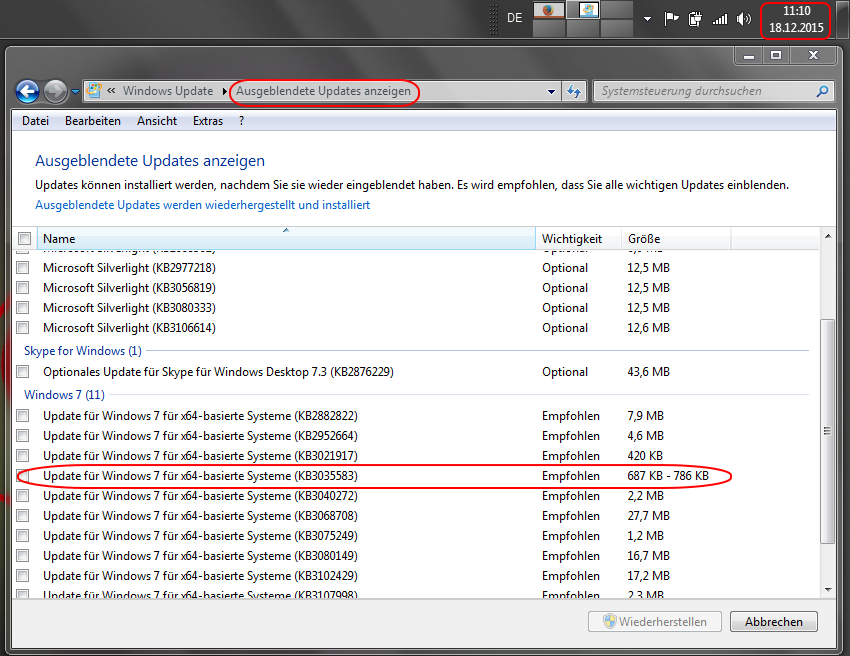
Task: Click the refresh button beside address bar
Action: coord(574,91)
